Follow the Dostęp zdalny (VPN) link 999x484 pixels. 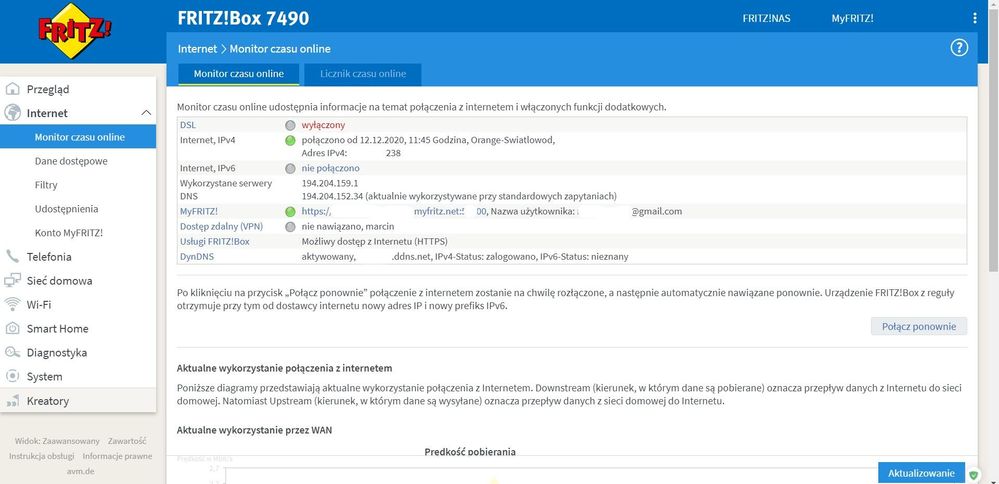221,226
